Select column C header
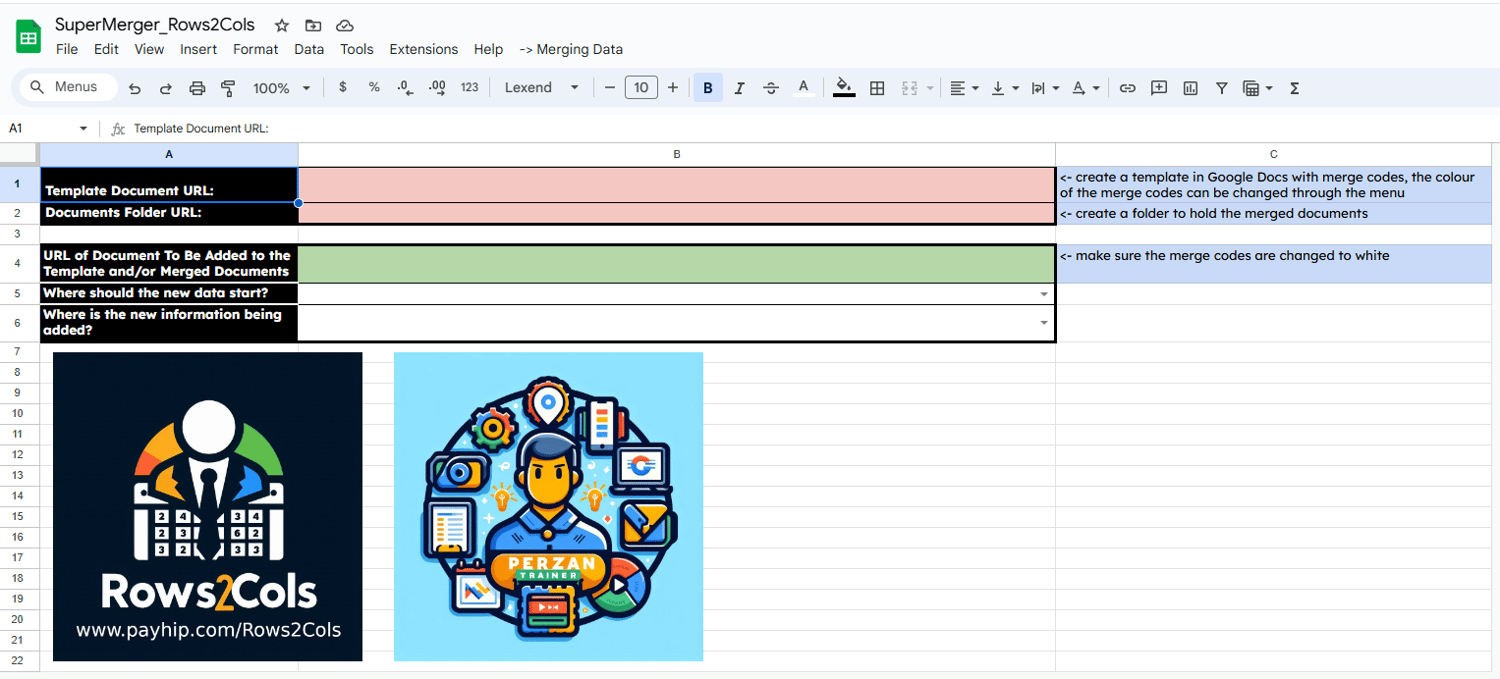1500x679 pixels. [x=1273, y=154]
